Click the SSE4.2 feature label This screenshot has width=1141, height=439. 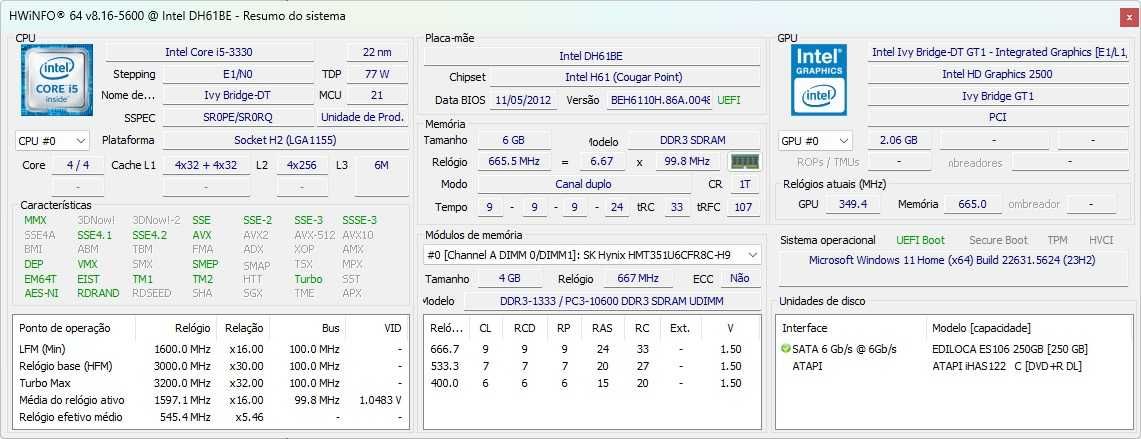click(x=149, y=235)
